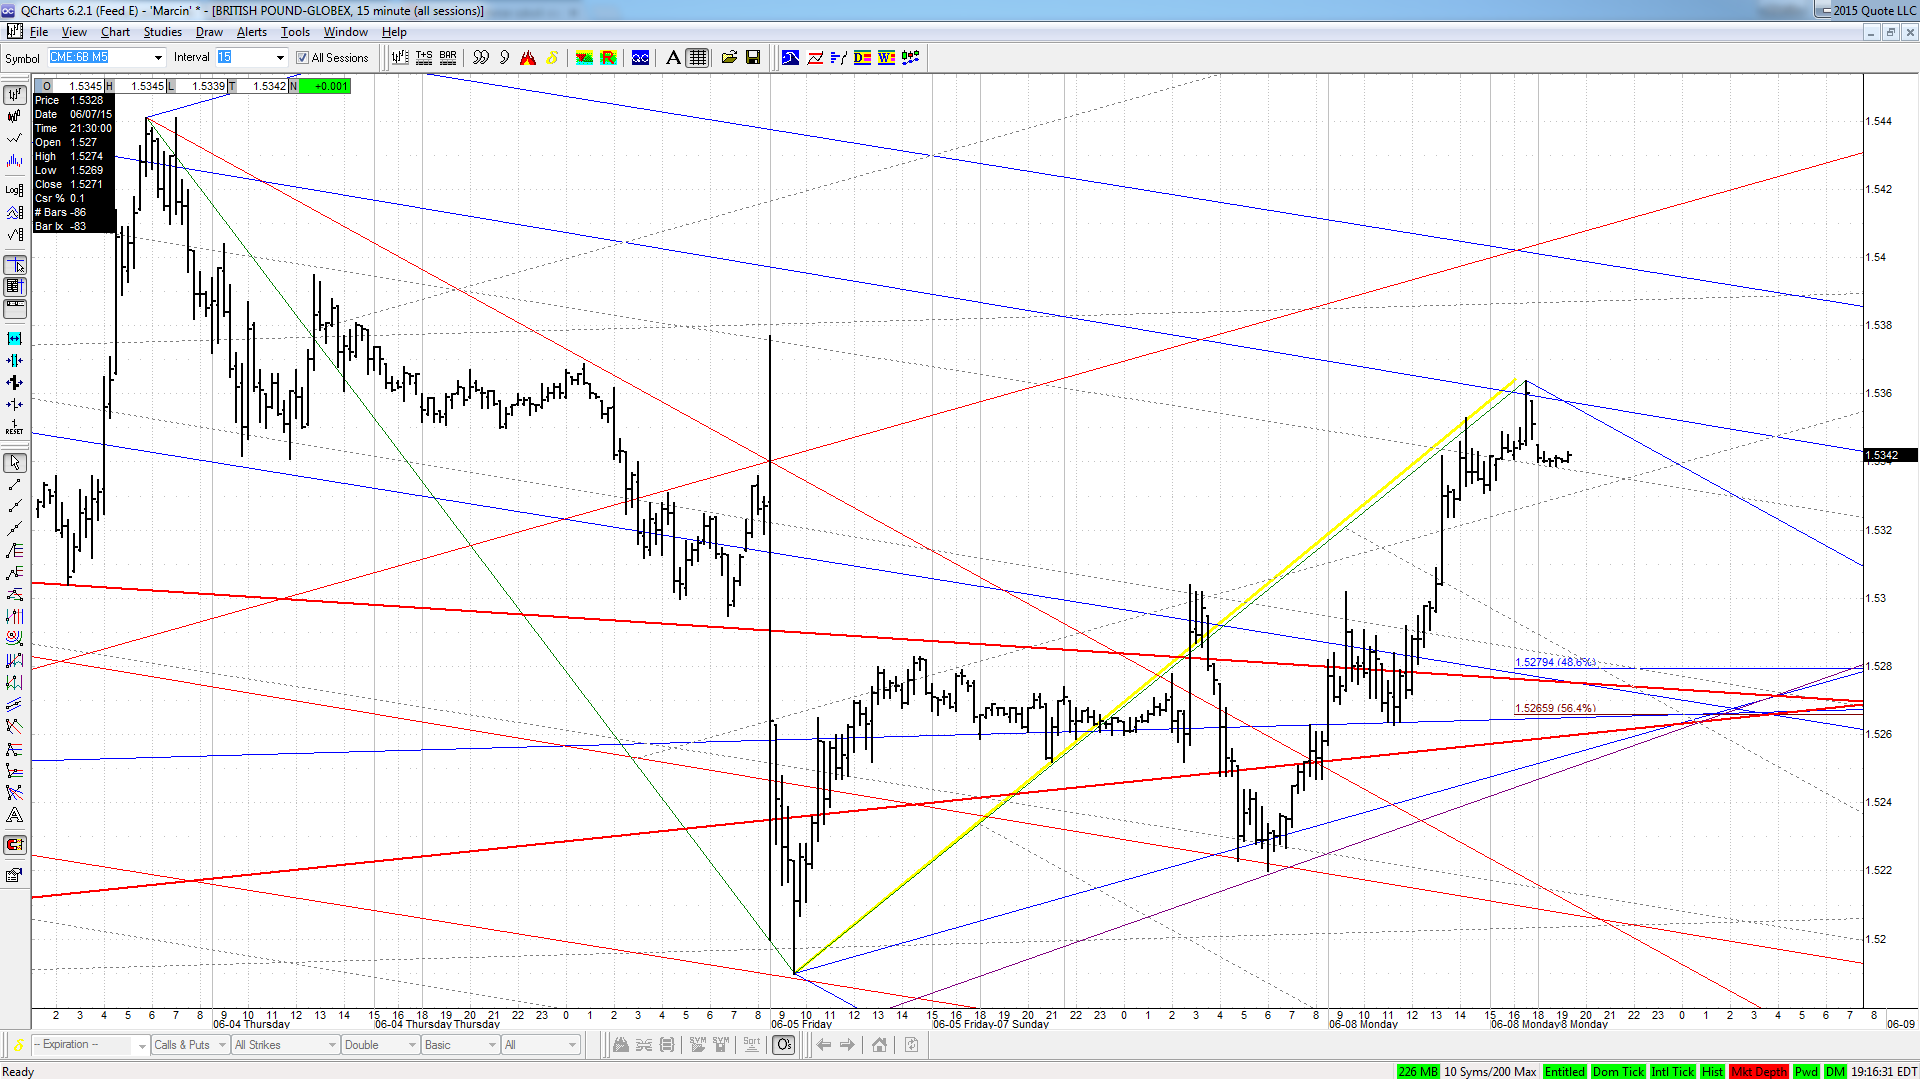This screenshot has width=1920, height=1080.
Task: Click the floppy disk save icon
Action: click(x=753, y=58)
